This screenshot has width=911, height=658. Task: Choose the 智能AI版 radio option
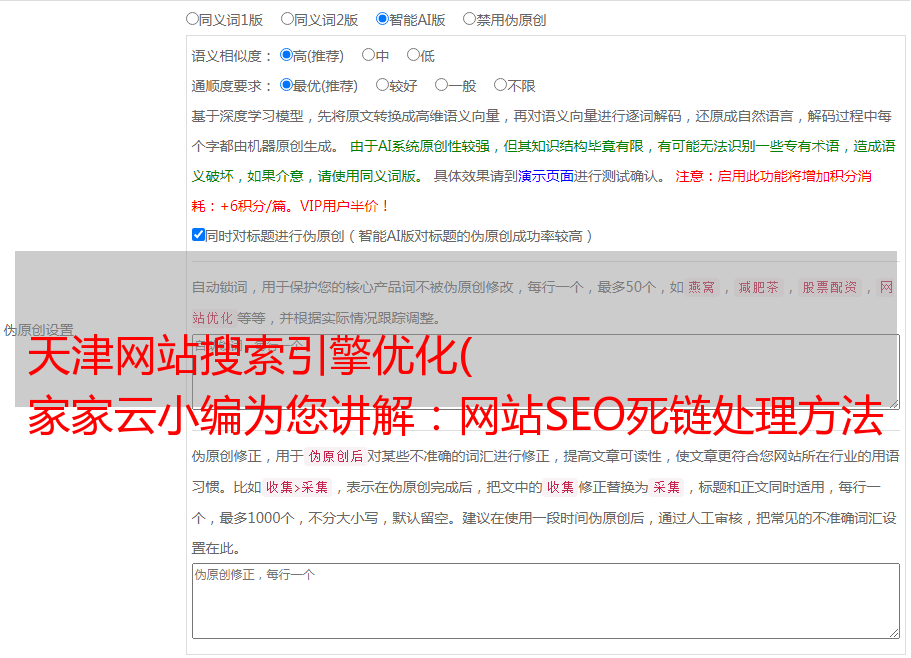click(x=382, y=19)
